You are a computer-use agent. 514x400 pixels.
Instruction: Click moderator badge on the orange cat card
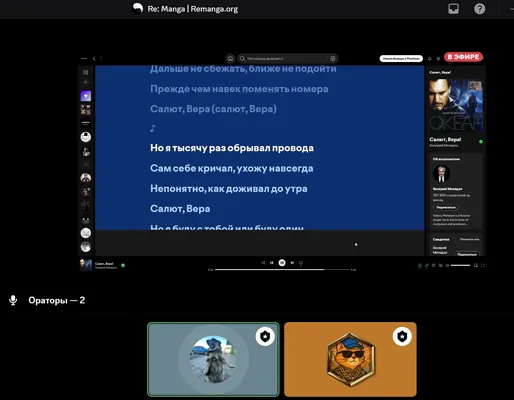[402, 336]
